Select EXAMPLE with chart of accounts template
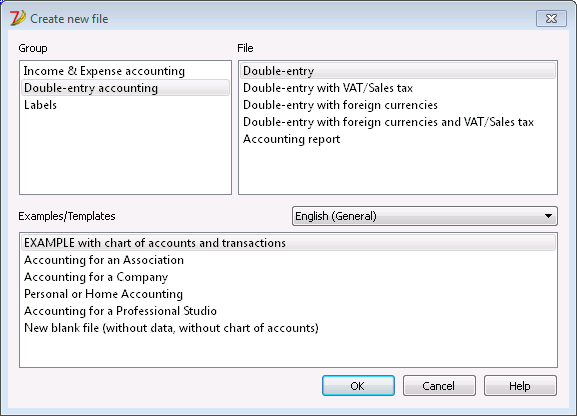The image size is (577, 416). pyautogui.click(x=288, y=243)
